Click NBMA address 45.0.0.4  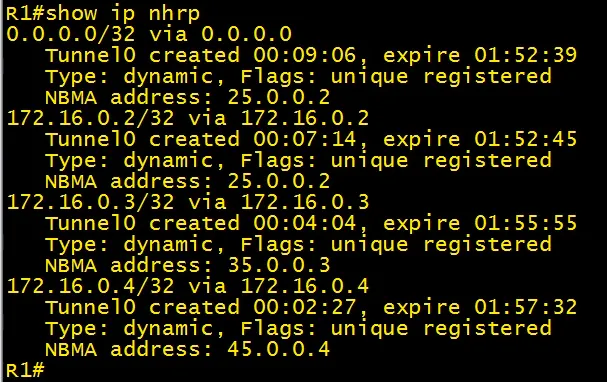click(279, 349)
